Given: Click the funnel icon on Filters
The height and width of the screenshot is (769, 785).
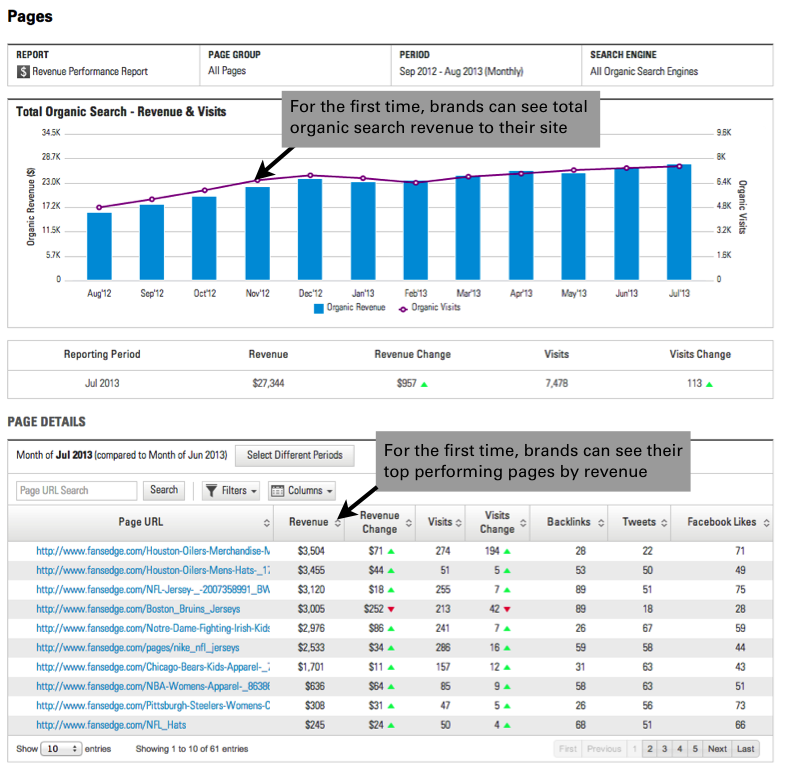Looking at the screenshot, I should [212, 491].
